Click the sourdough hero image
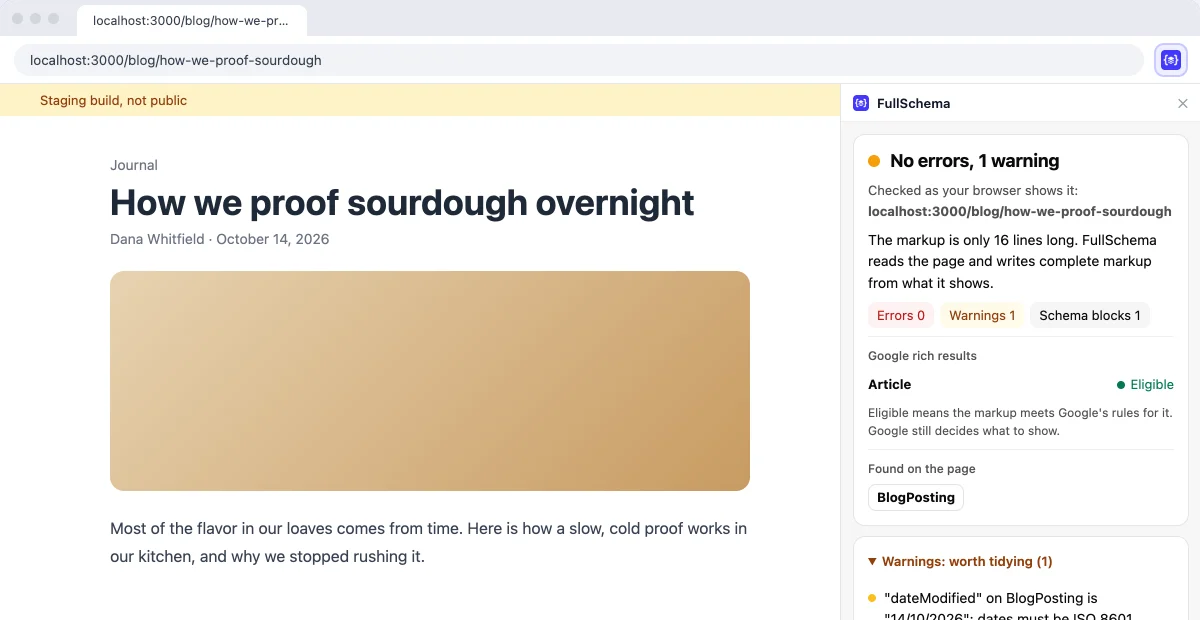The height and width of the screenshot is (620, 1200). tap(430, 381)
